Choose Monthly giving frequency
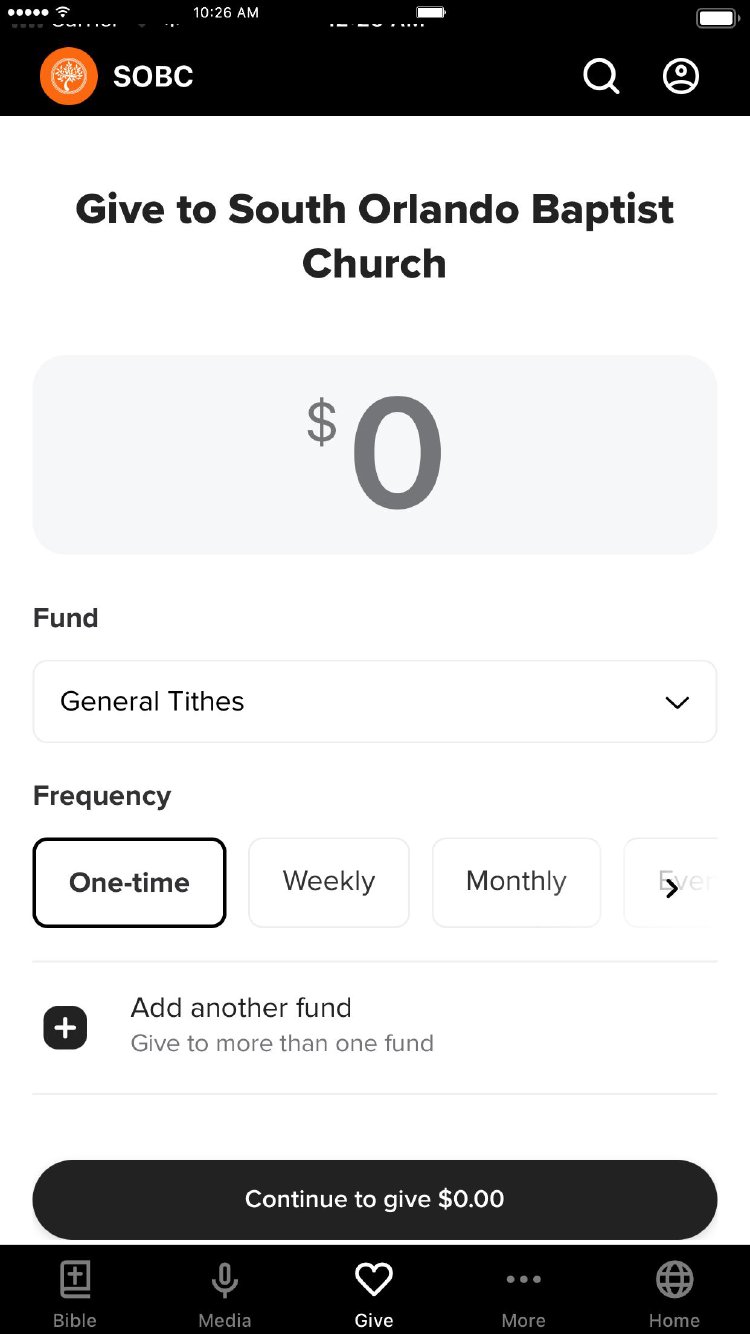 point(516,882)
